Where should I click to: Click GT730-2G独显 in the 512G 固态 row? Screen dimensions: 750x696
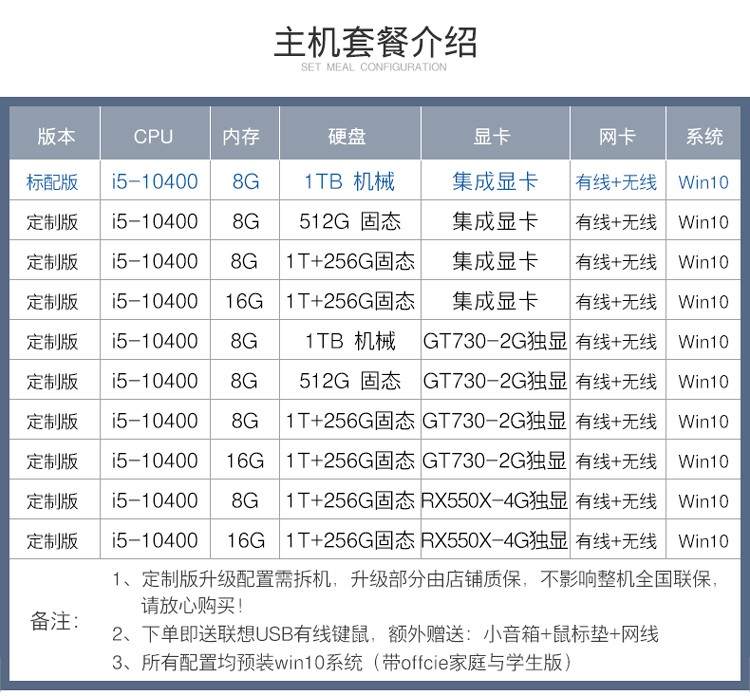495,381
